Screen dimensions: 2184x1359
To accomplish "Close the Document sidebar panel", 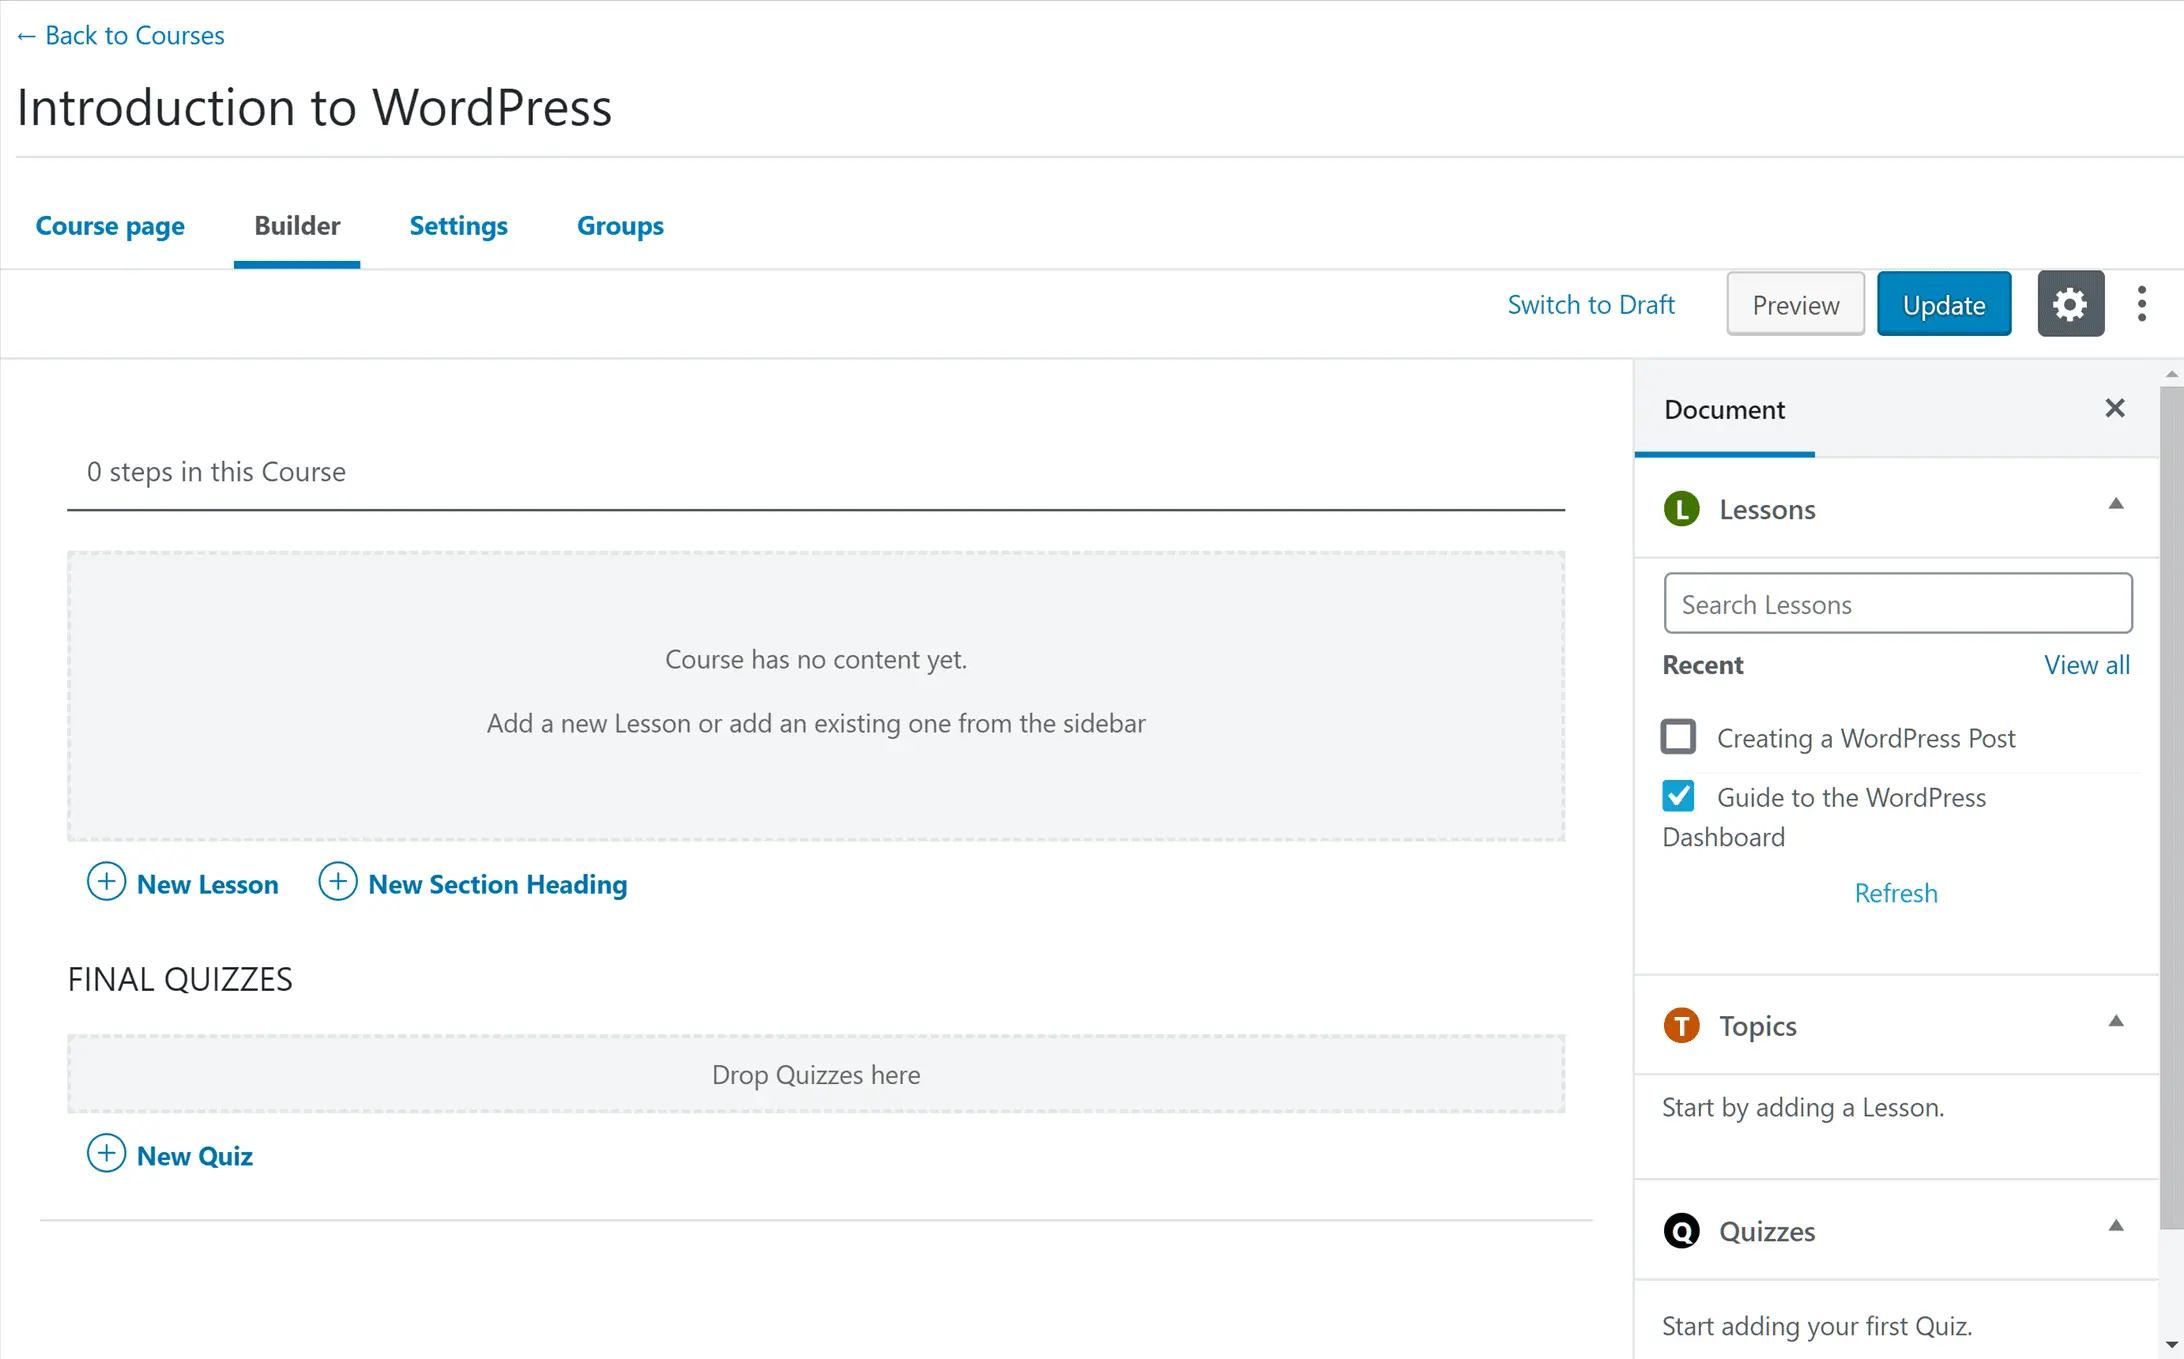I will click(2114, 408).
